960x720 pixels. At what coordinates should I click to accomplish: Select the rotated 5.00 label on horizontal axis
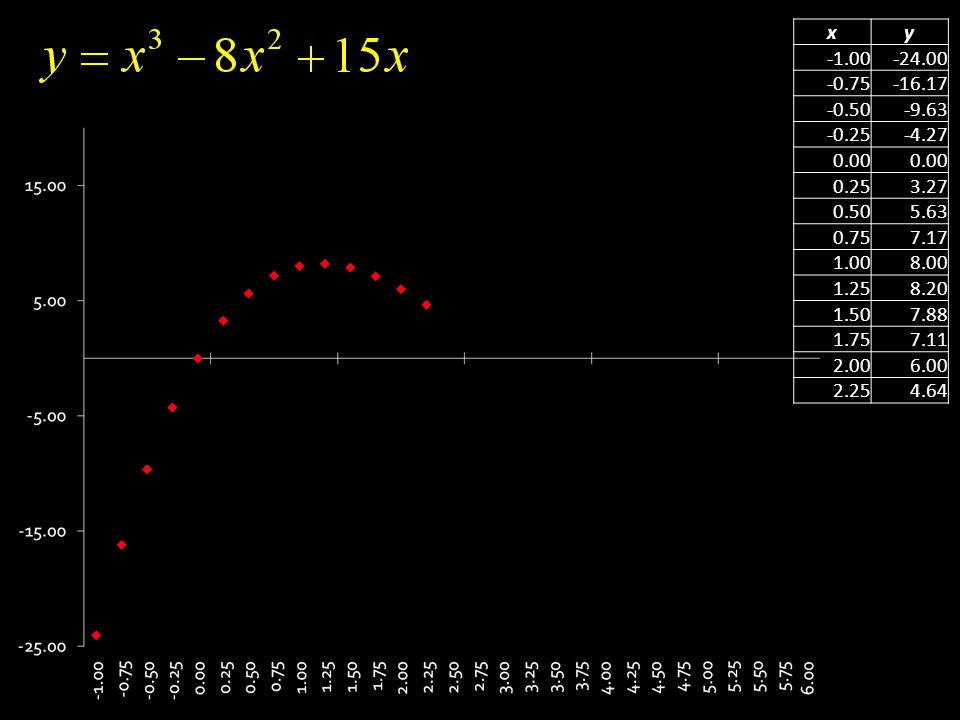(708, 677)
